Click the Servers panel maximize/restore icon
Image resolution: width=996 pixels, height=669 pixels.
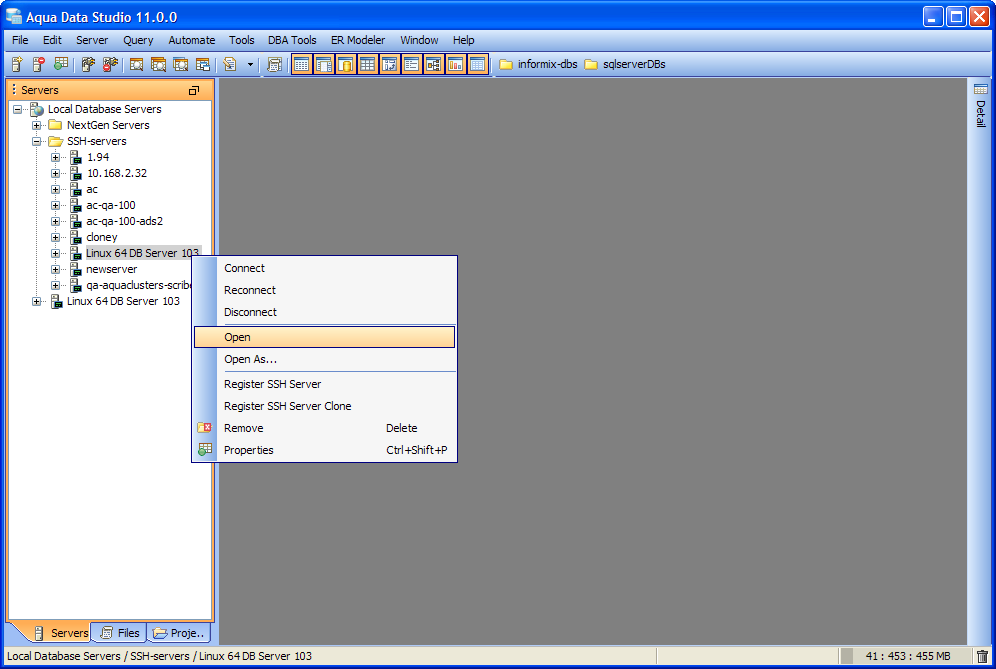tap(194, 90)
